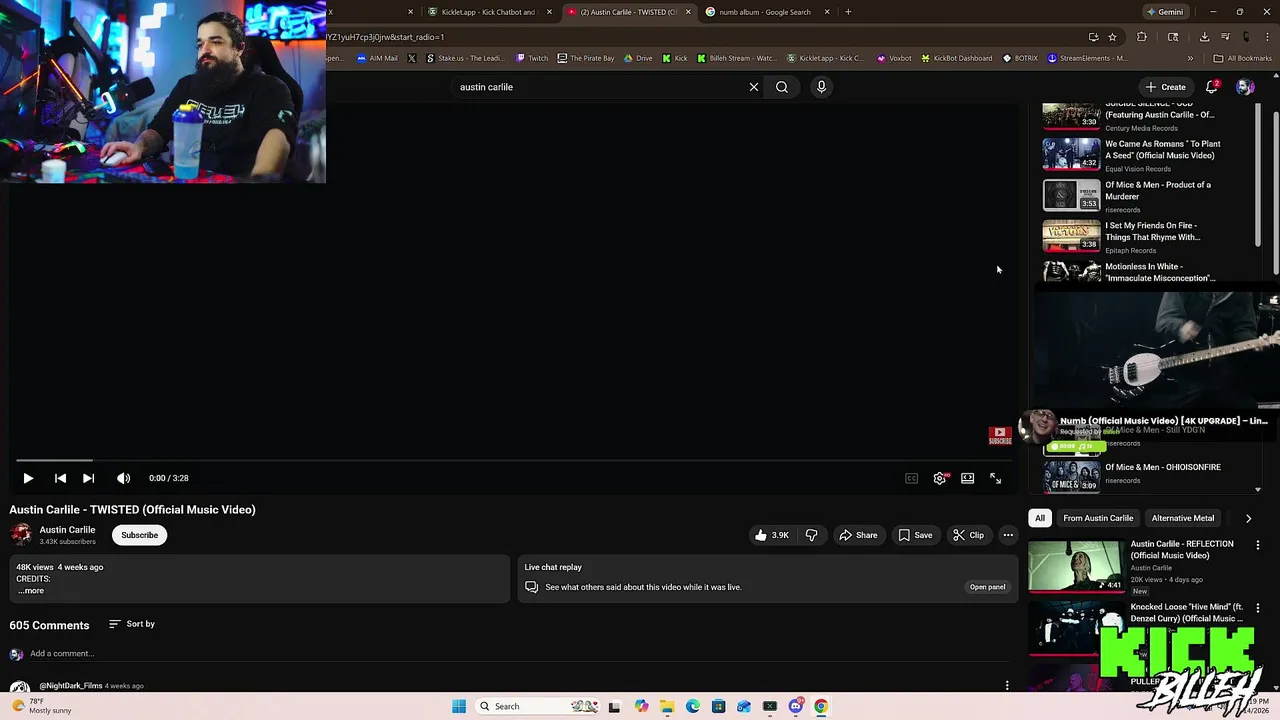The width and height of the screenshot is (1280, 720).
Task: Open Chrome extensions puzzle icon
Action: pyautogui.click(x=1142, y=37)
